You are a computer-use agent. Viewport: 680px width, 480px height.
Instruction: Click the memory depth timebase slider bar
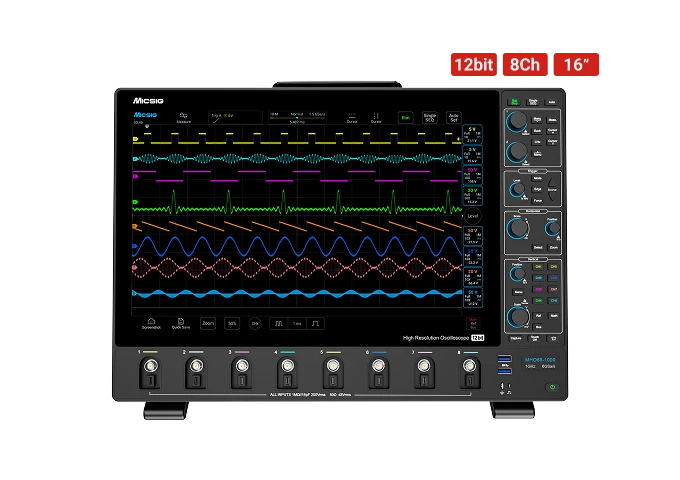coord(297,118)
